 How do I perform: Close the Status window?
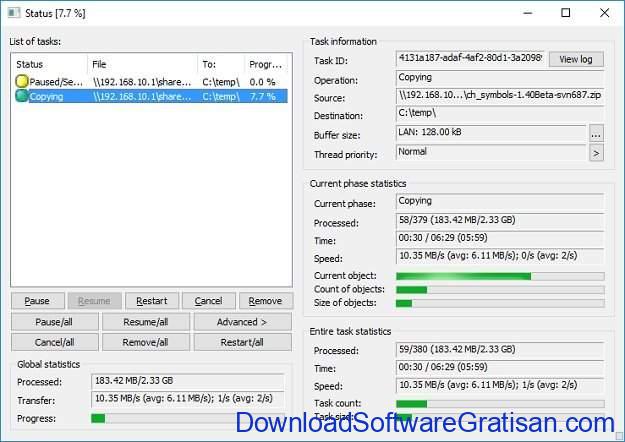[x=604, y=13]
